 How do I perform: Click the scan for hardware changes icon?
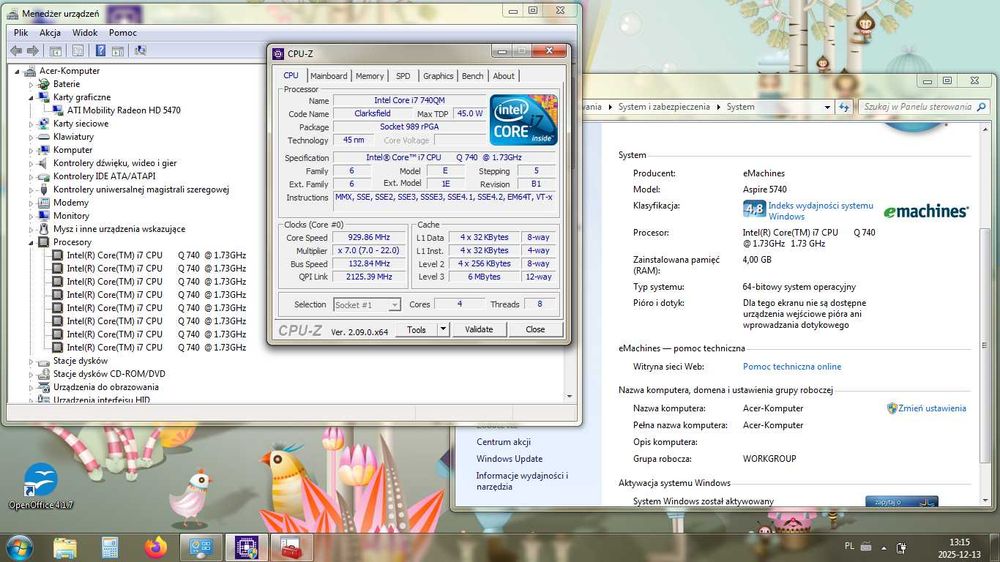[140, 51]
